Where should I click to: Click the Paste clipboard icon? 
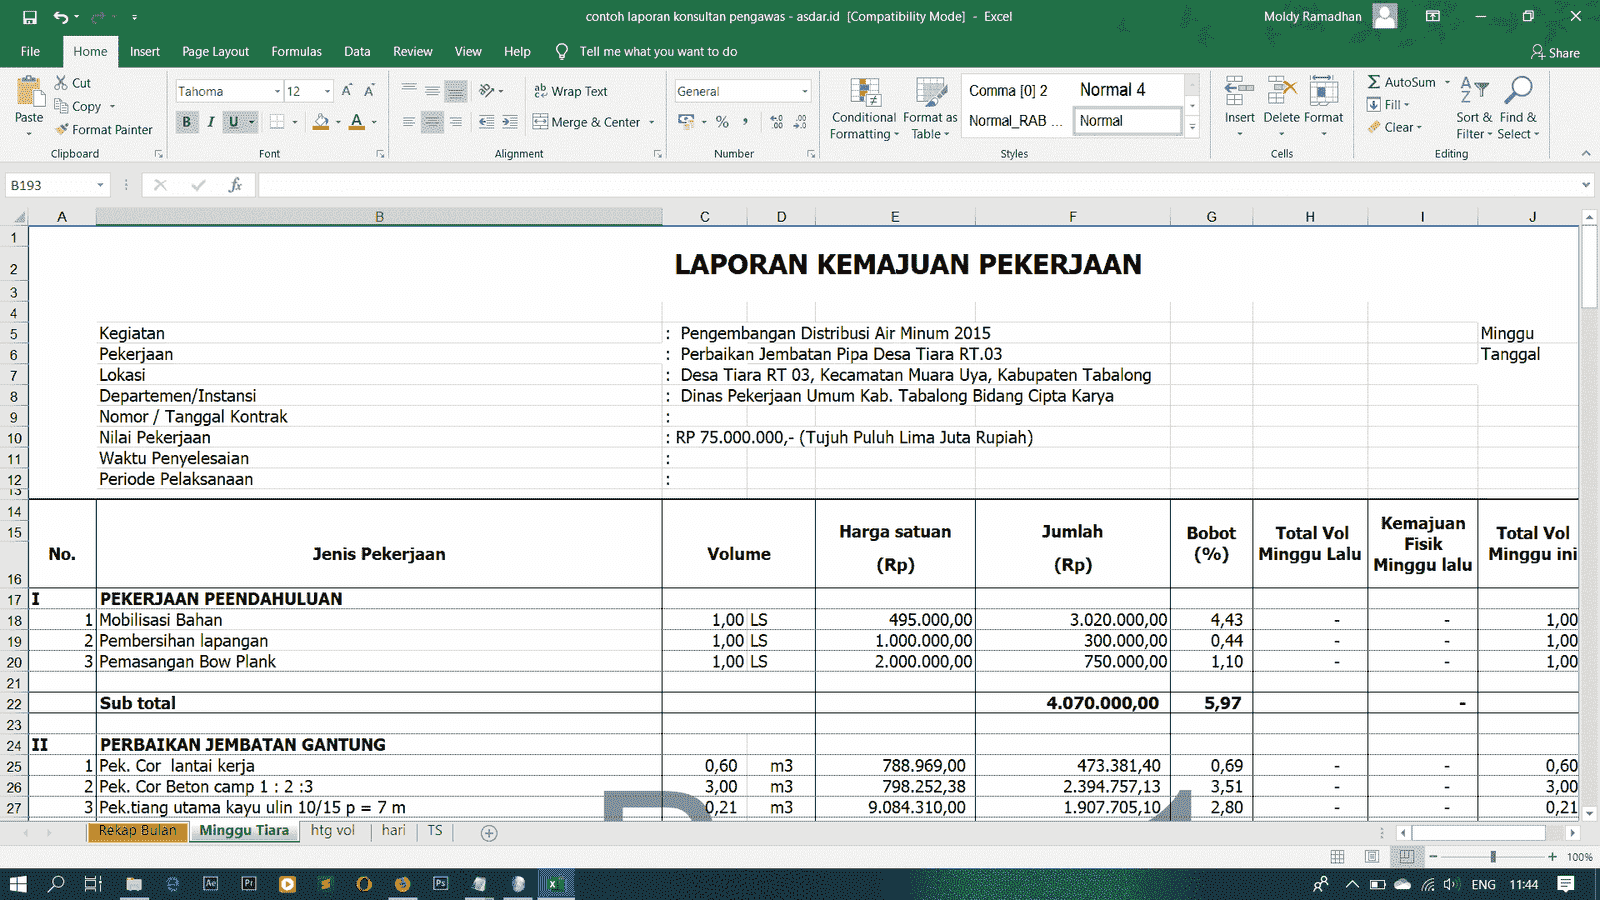(29, 93)
